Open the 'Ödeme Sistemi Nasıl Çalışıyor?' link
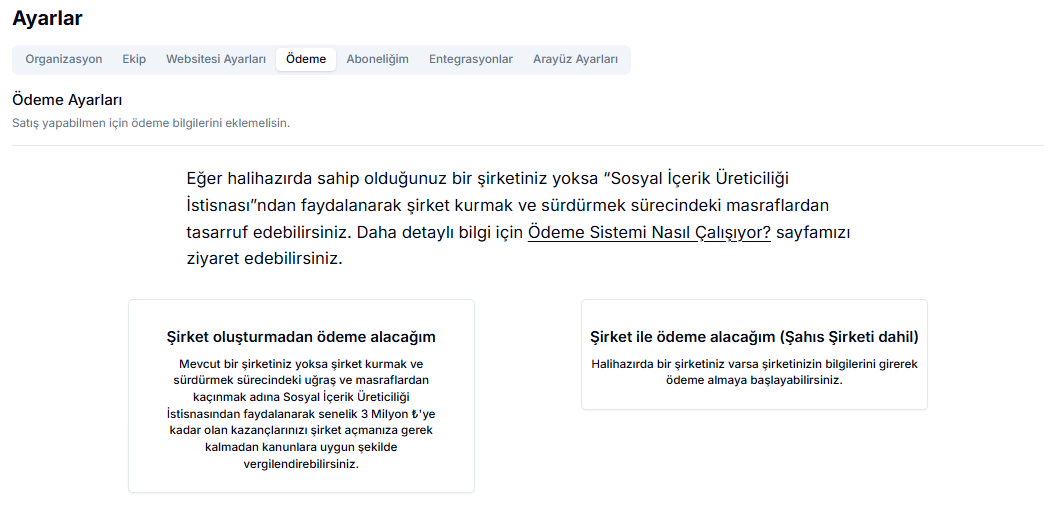 pyautogui.click(x=649, y=232)
